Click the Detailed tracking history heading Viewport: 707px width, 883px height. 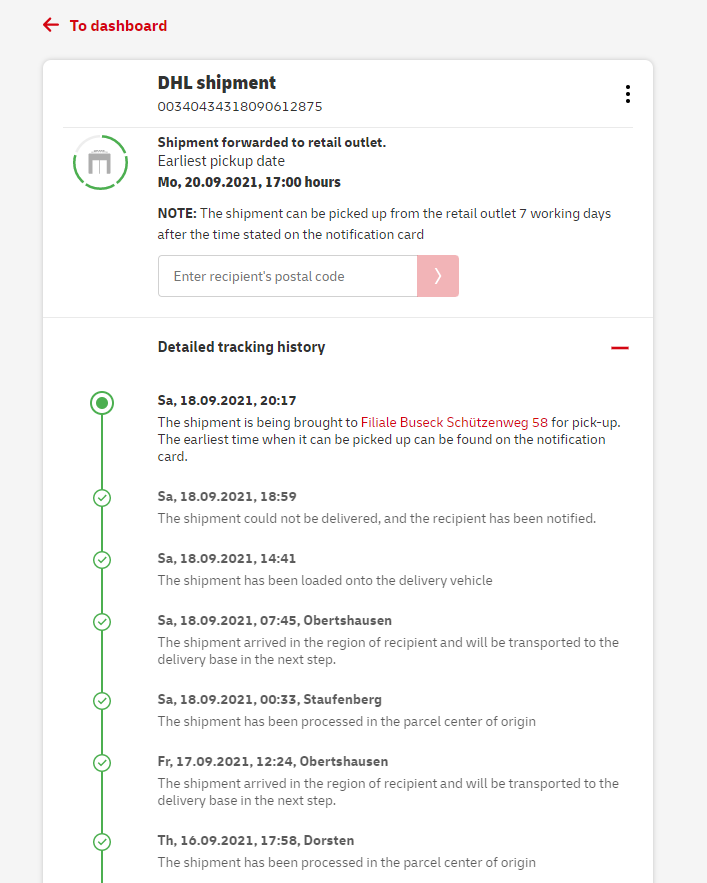pyautogui.click(x=241, y=347)
